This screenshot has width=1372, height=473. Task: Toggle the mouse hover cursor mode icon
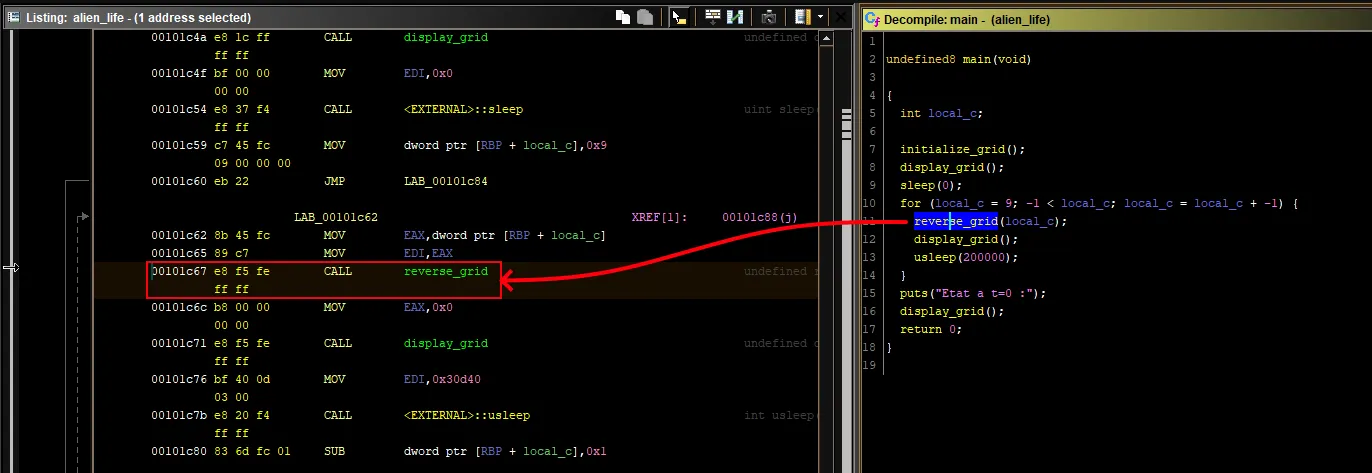(x=679, y=17)
